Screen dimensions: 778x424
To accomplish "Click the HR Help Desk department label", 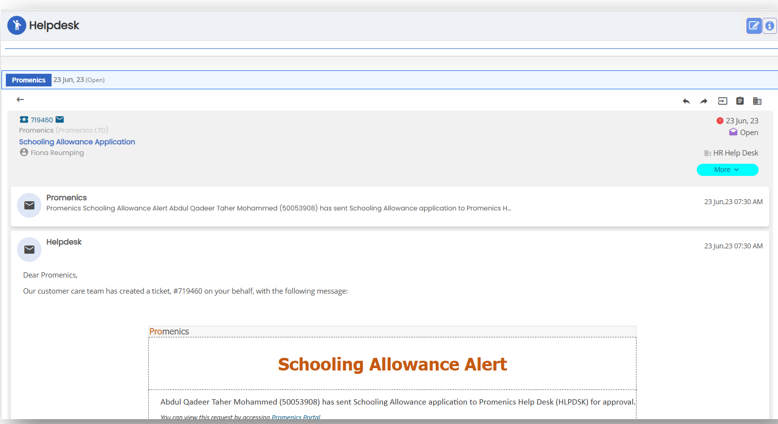I will 735,153.
